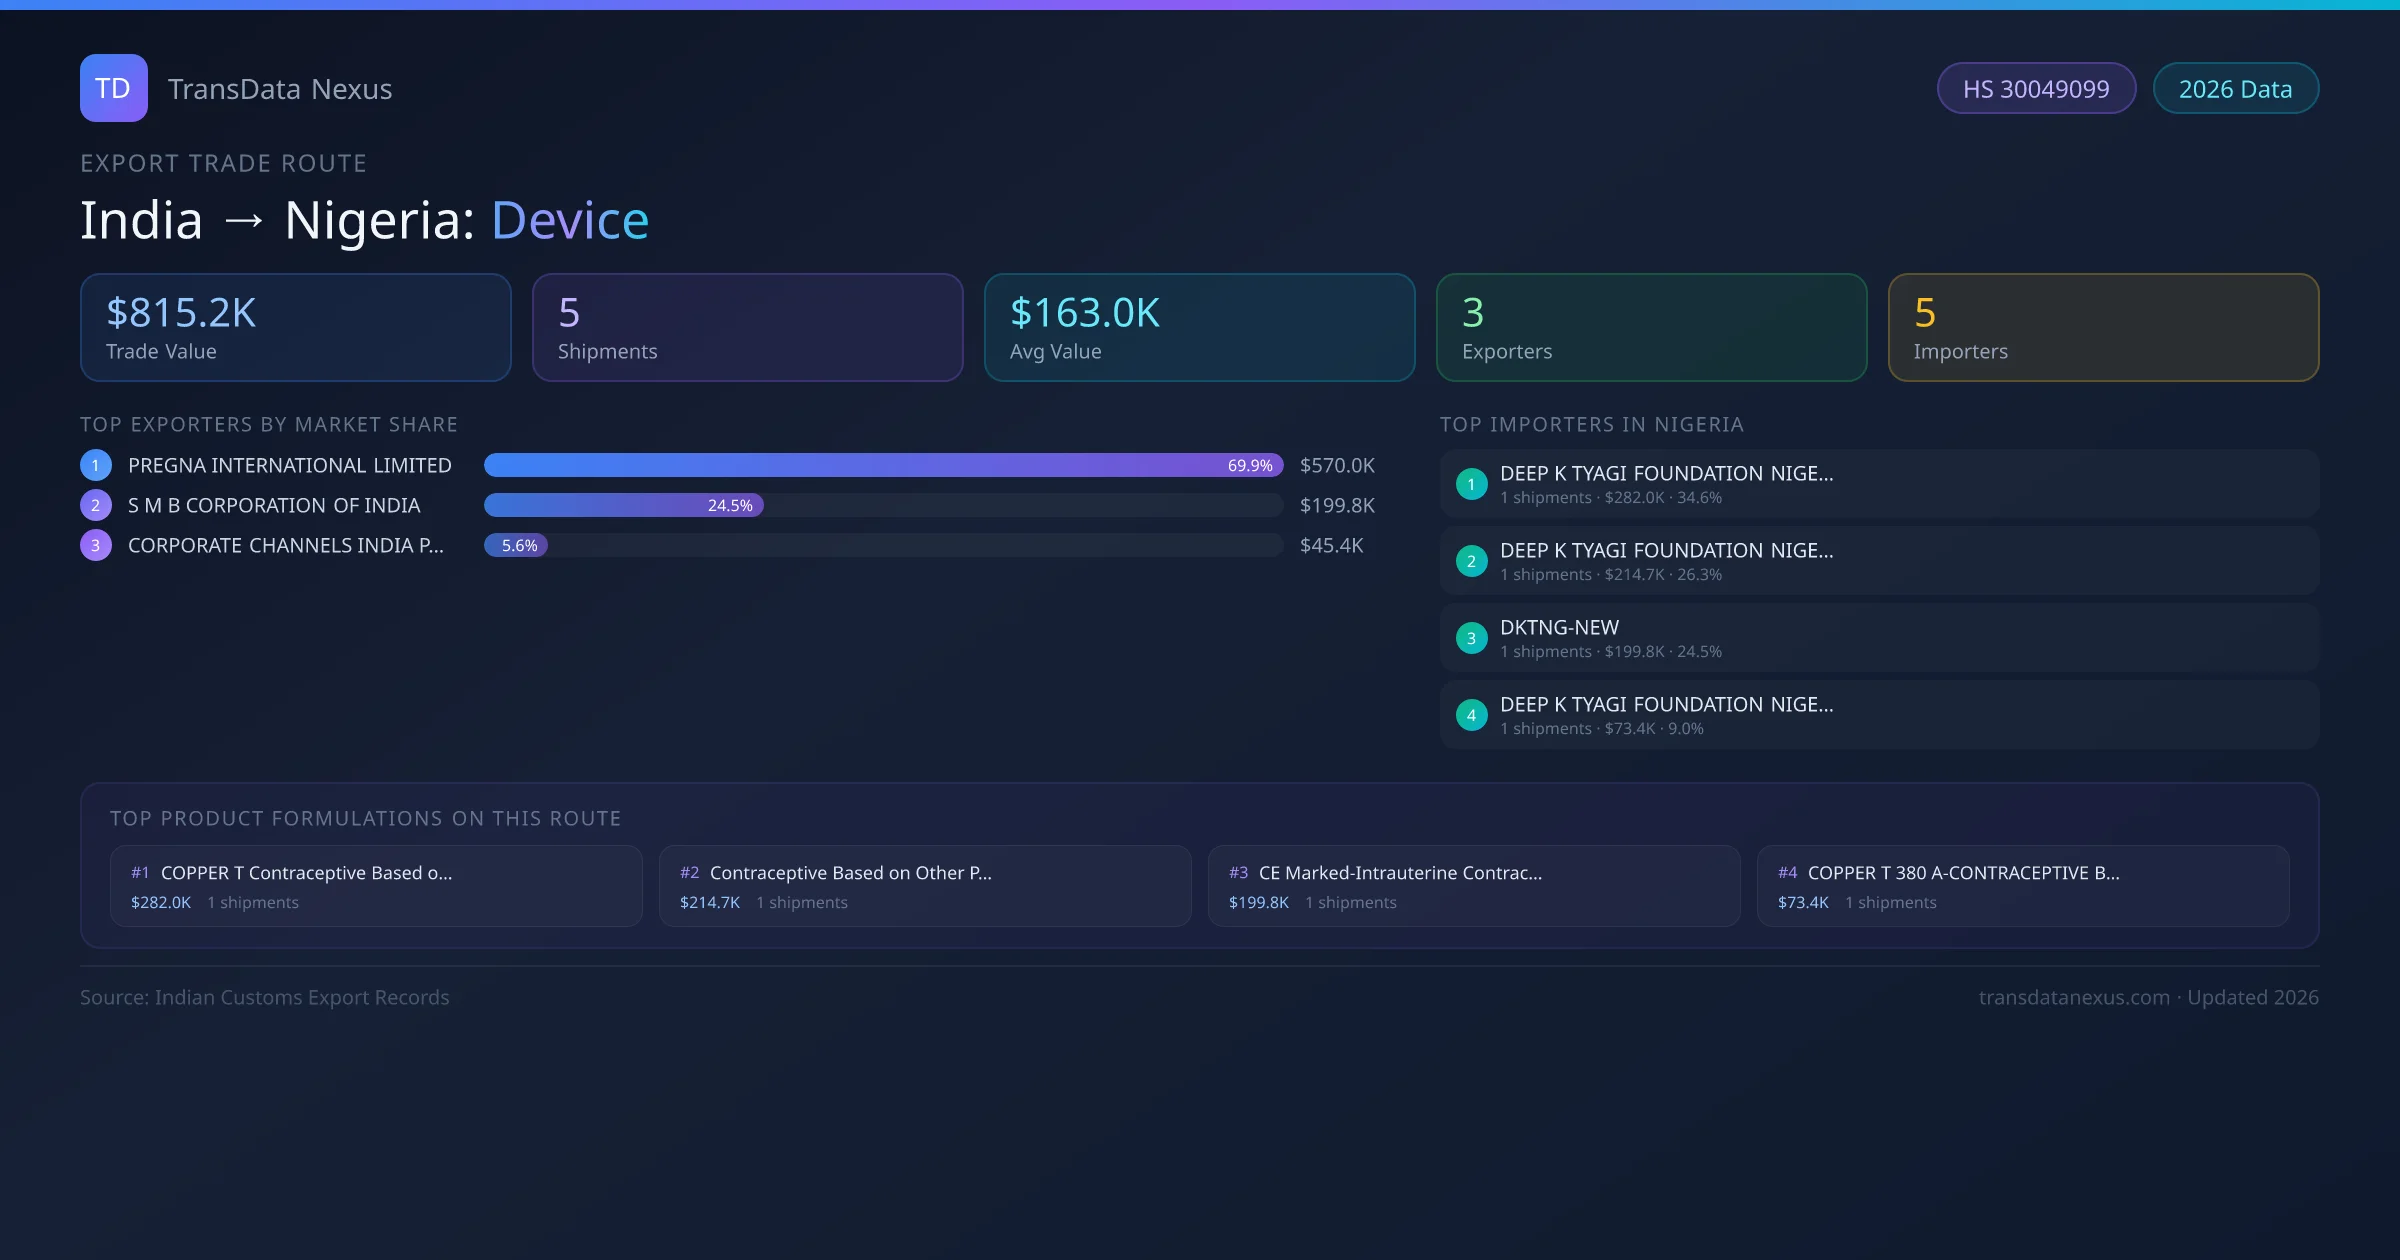Click green rank 4 importer badge
Viewport: 2400px width, 1260px height.
(x=1471, y=715)
